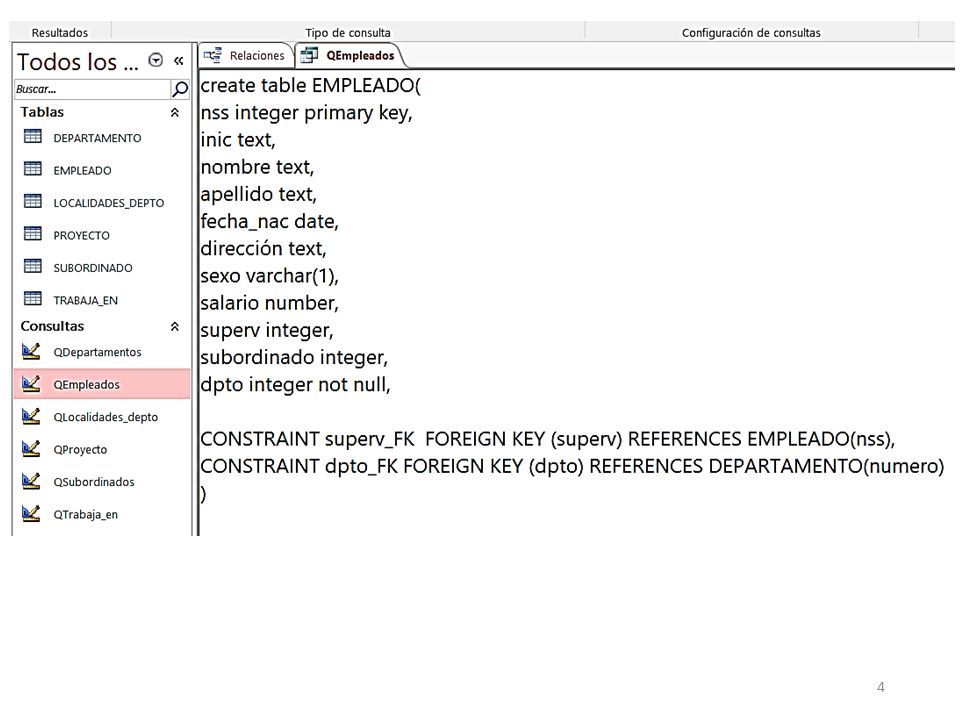Click the 'nss integer primary key,' line
This screenshot has width=960, height=720.
point(306,113)
